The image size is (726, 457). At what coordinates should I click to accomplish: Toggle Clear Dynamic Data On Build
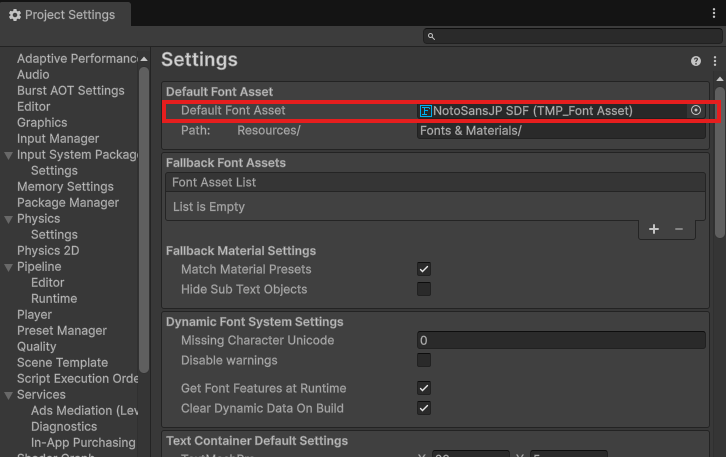click(x=424, y=408)
